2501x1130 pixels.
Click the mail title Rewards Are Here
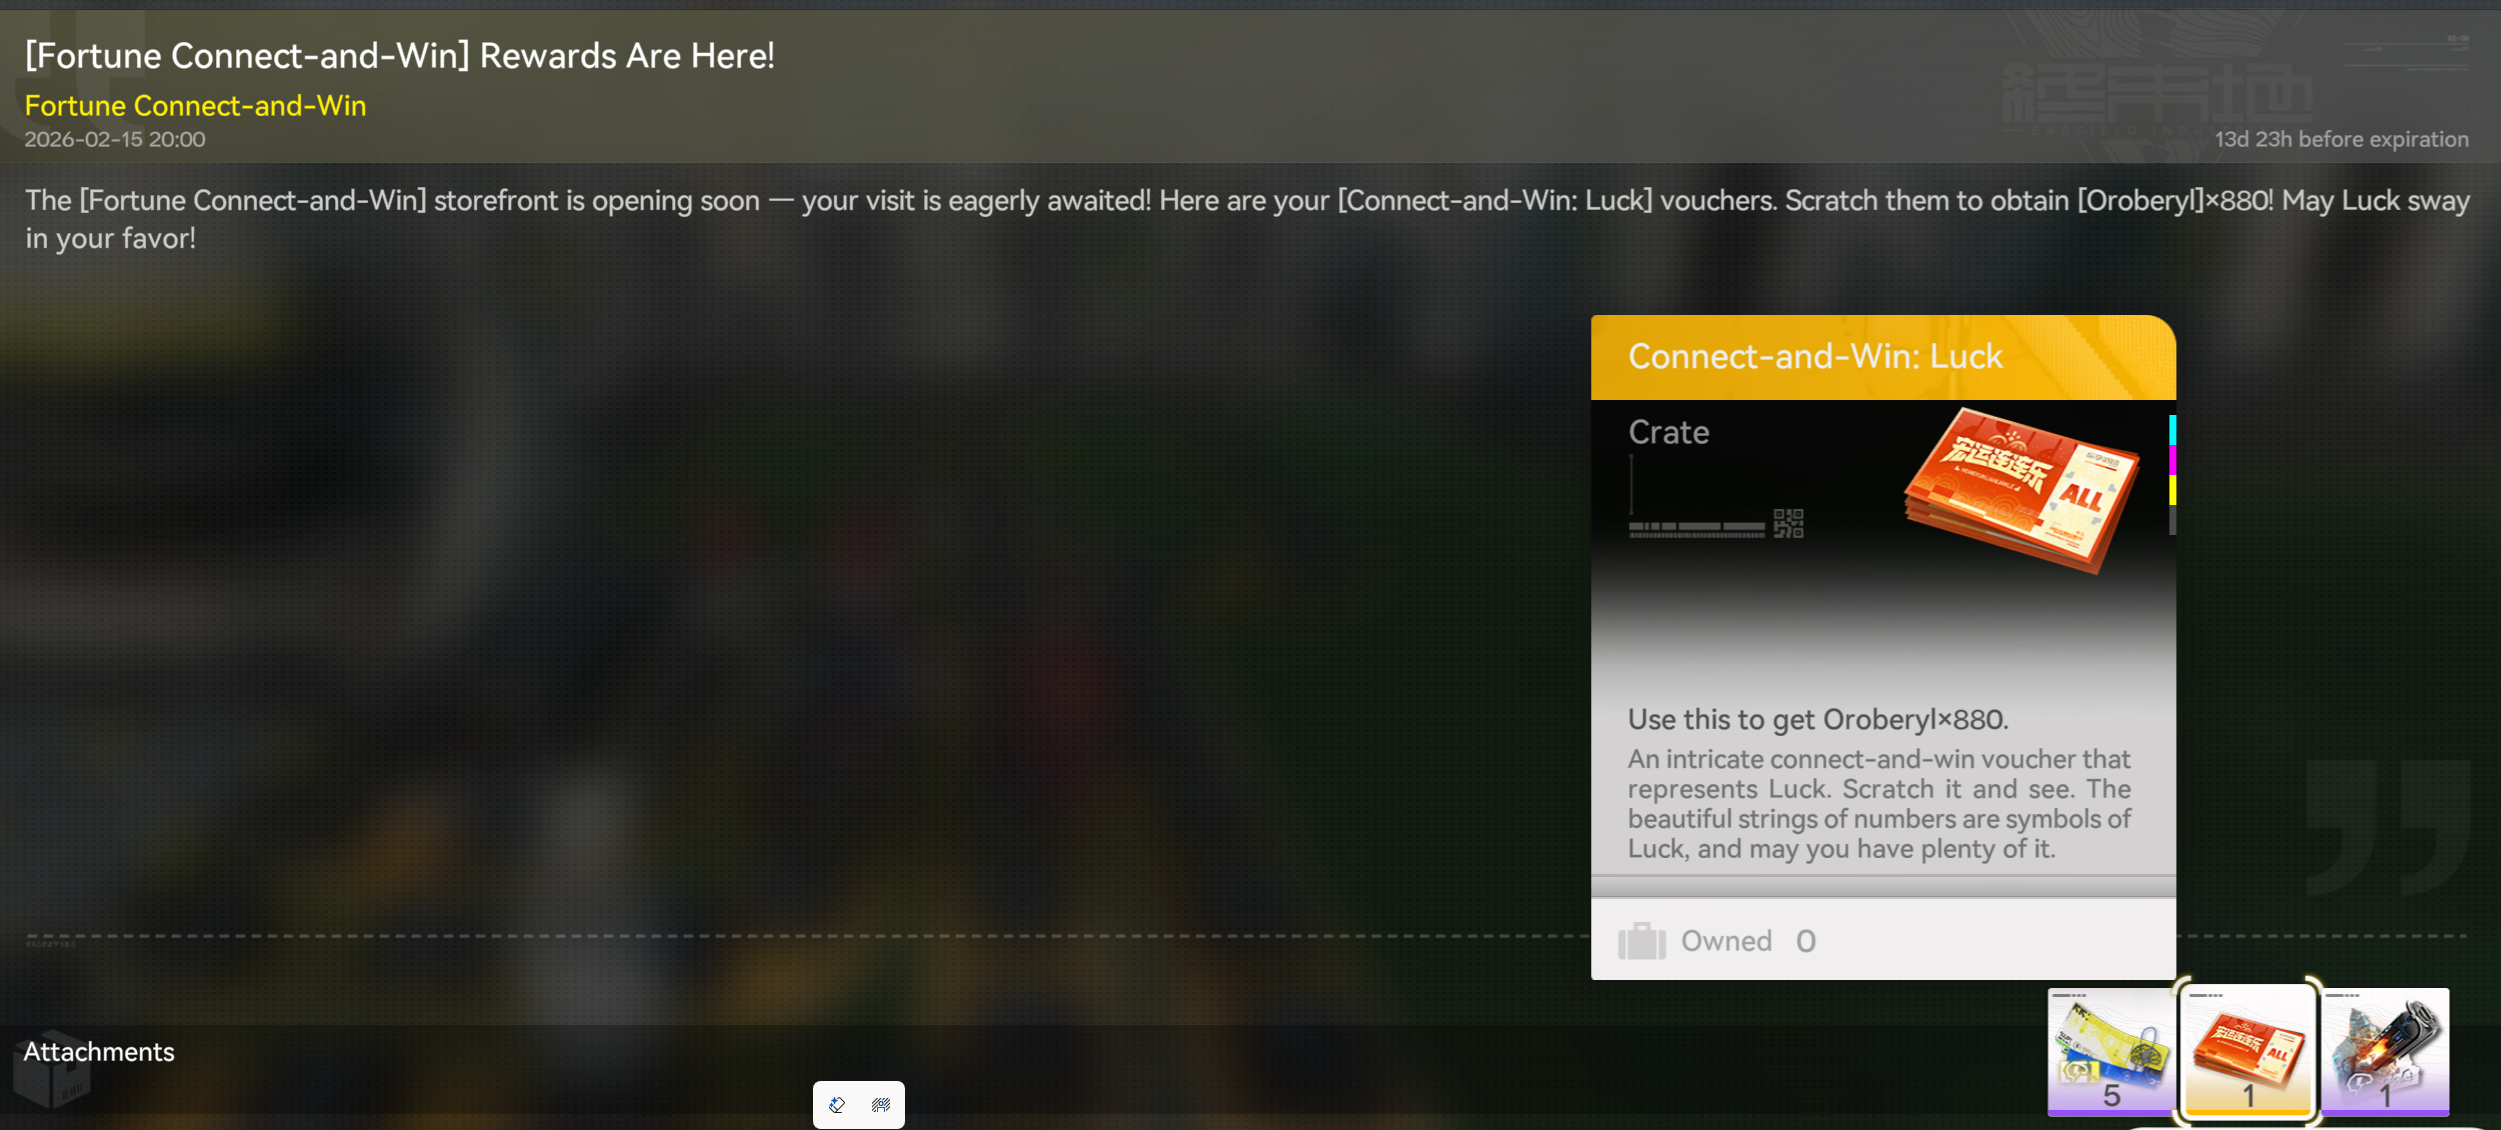click(x=399, y=55)
